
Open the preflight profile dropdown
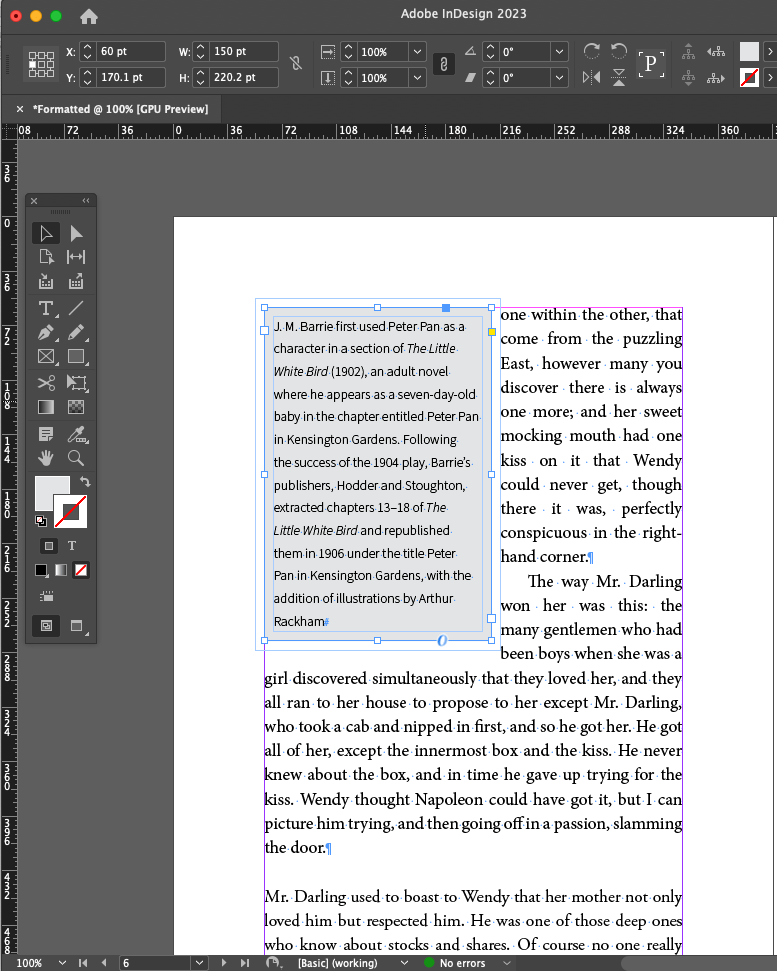point(404,963)
